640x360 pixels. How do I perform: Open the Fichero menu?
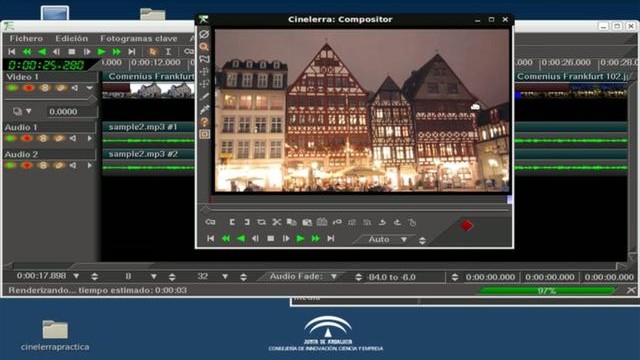(x=26, y=38)
